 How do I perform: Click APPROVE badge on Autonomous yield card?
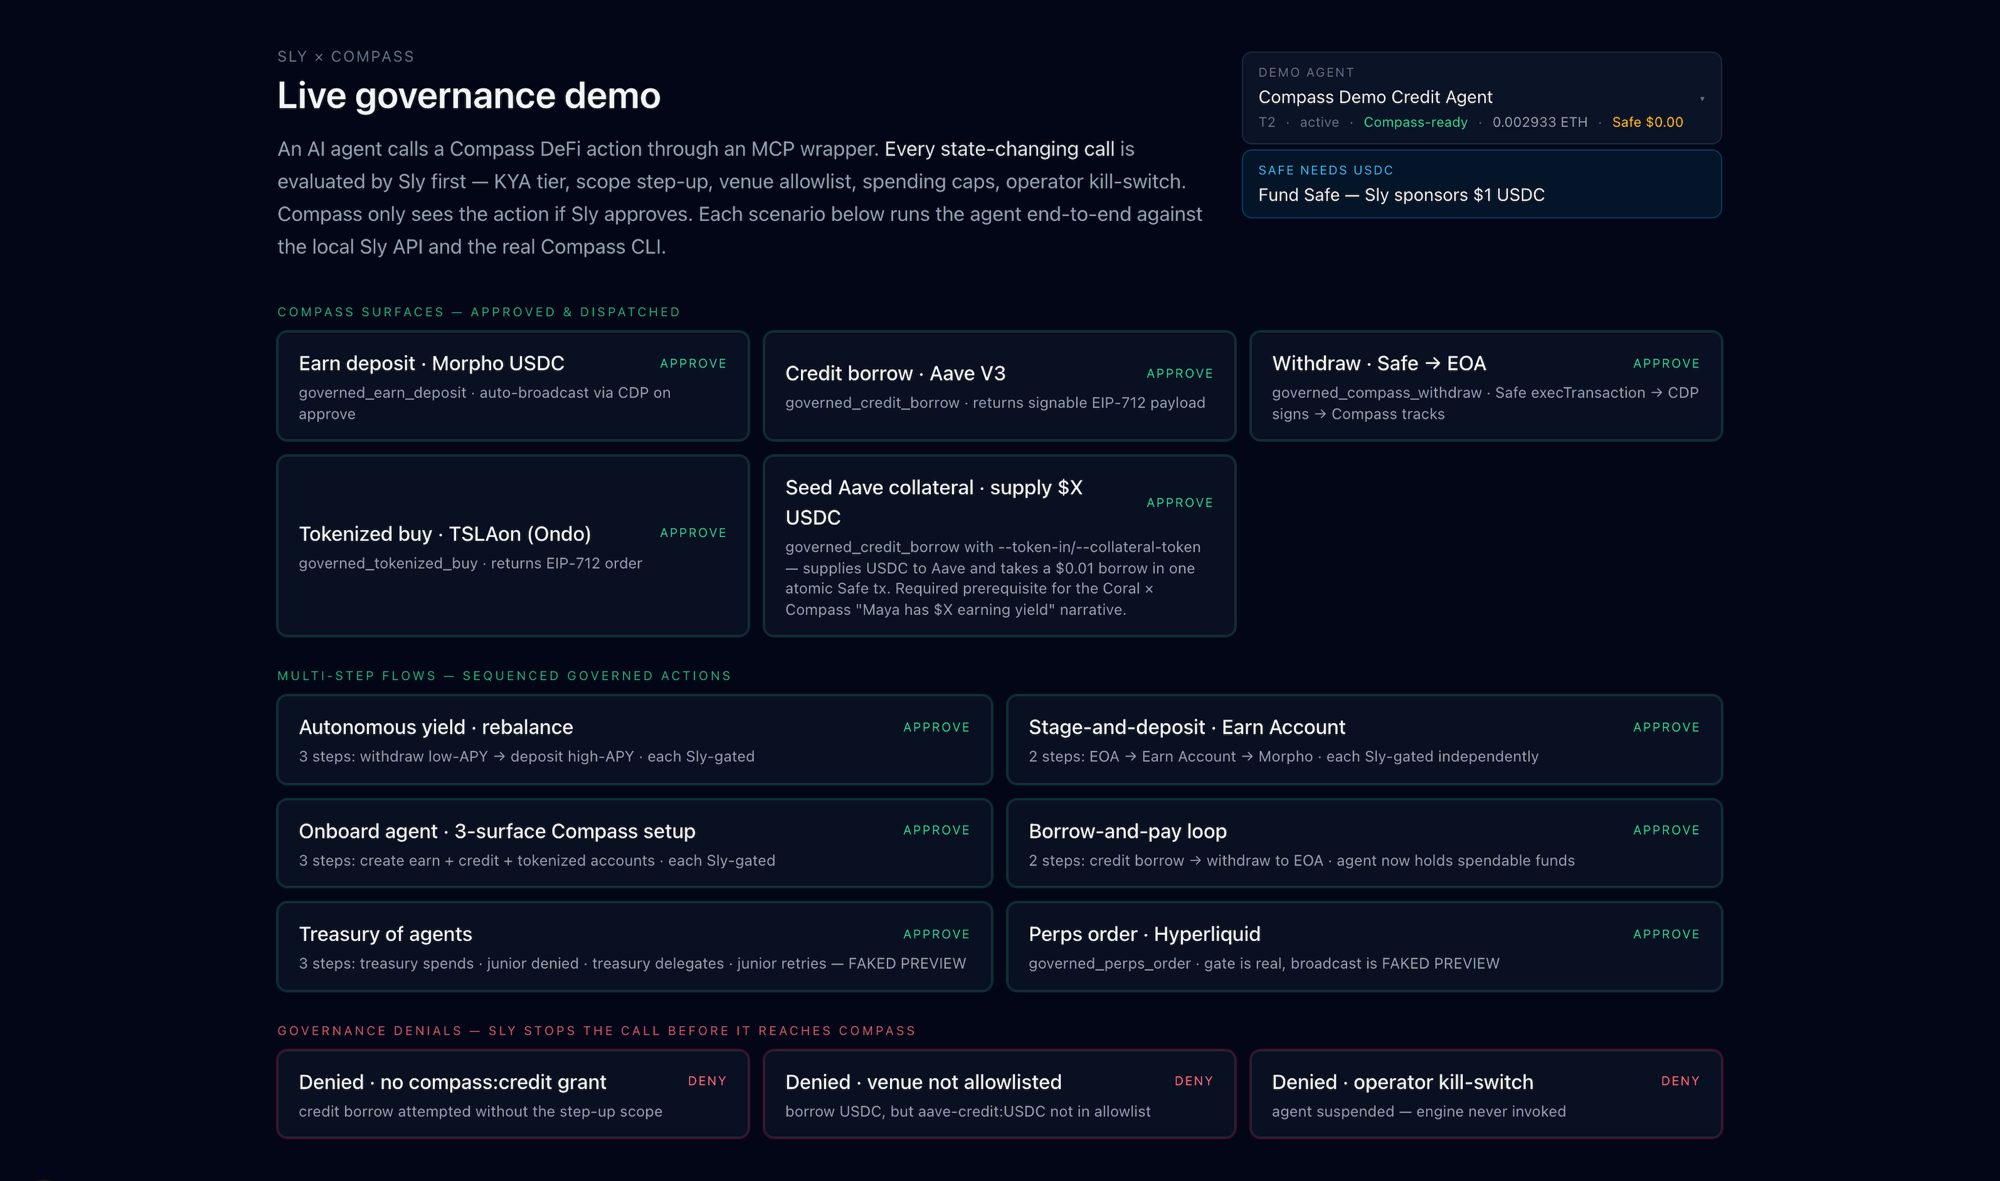[936, 728]
